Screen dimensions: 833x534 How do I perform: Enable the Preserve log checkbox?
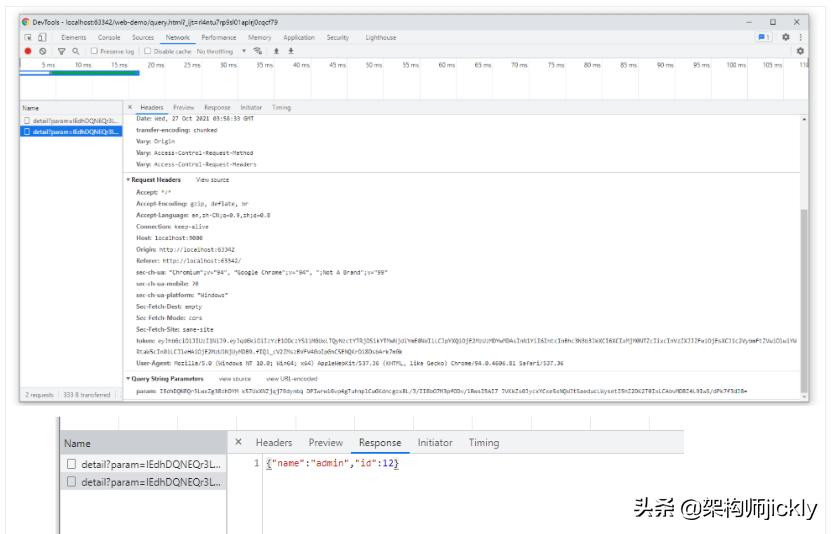click(x=94, y=51)
